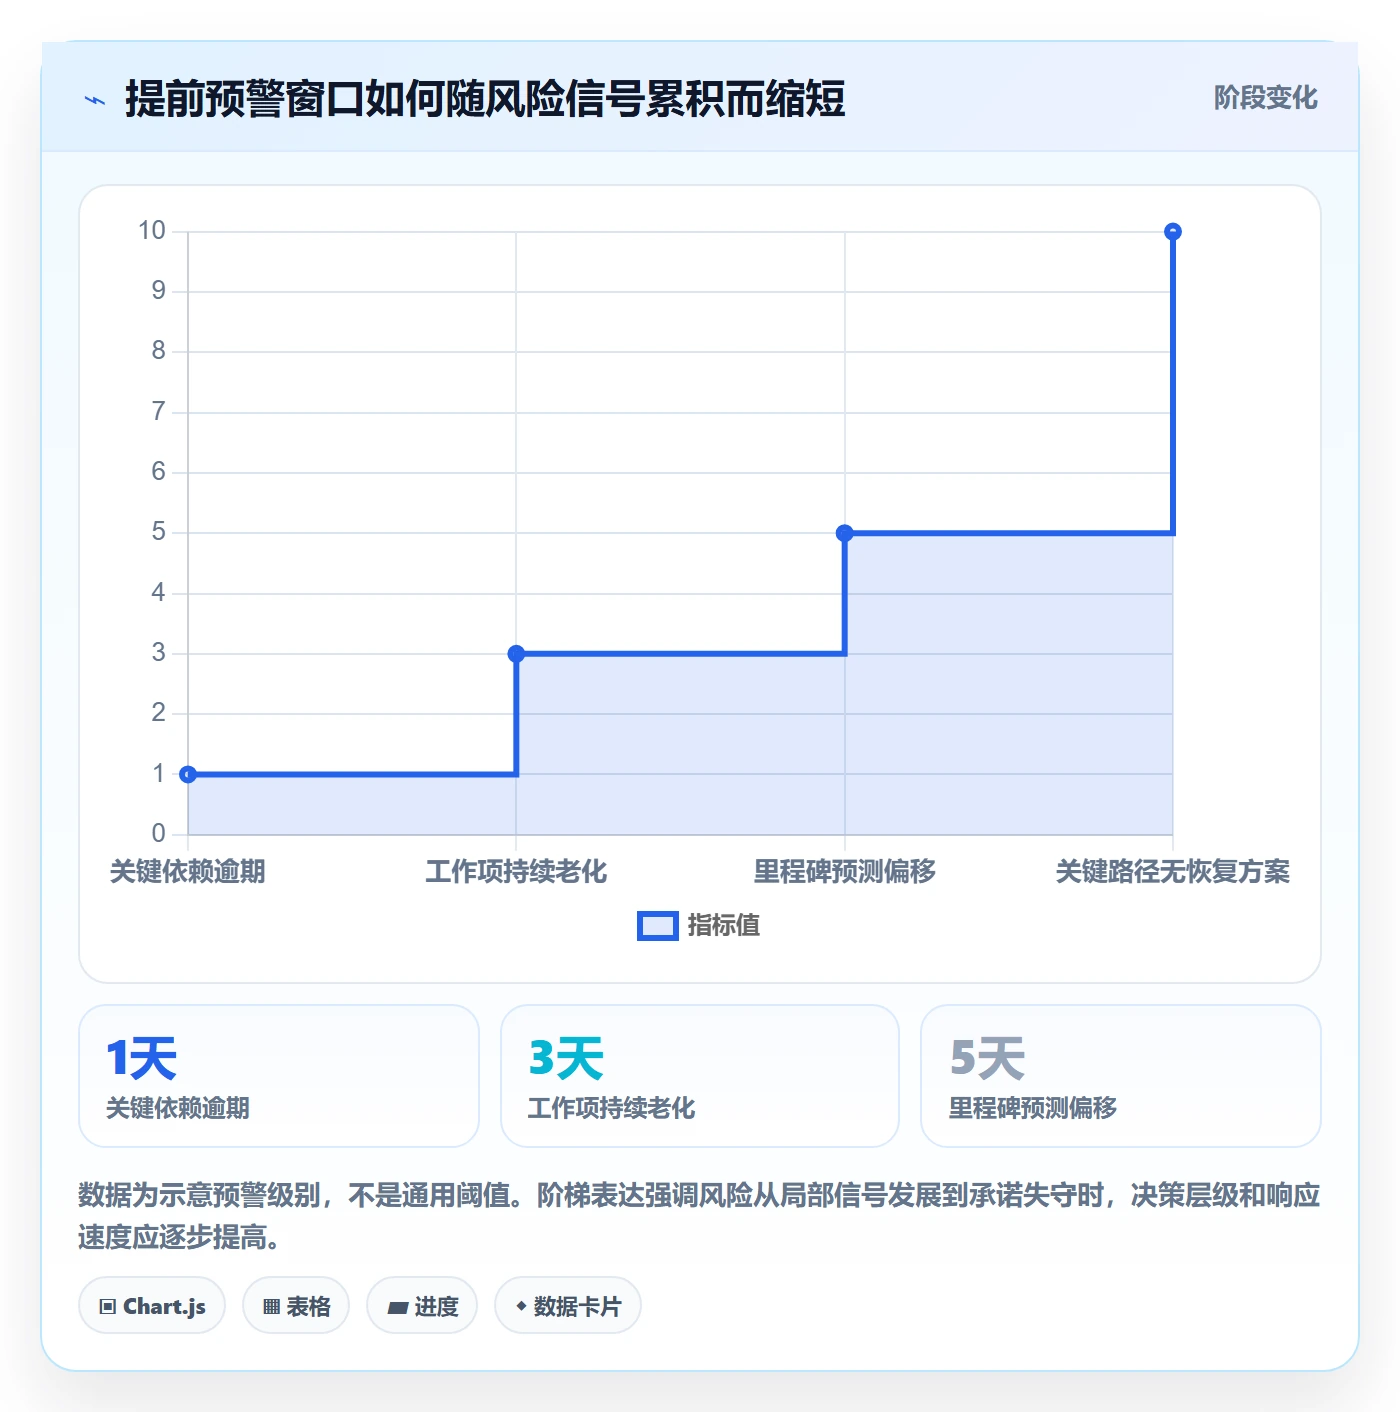This screenshot has width=1400, height=1412.
Task: Click the 进度 tag chip
Action: point(422,1305)
